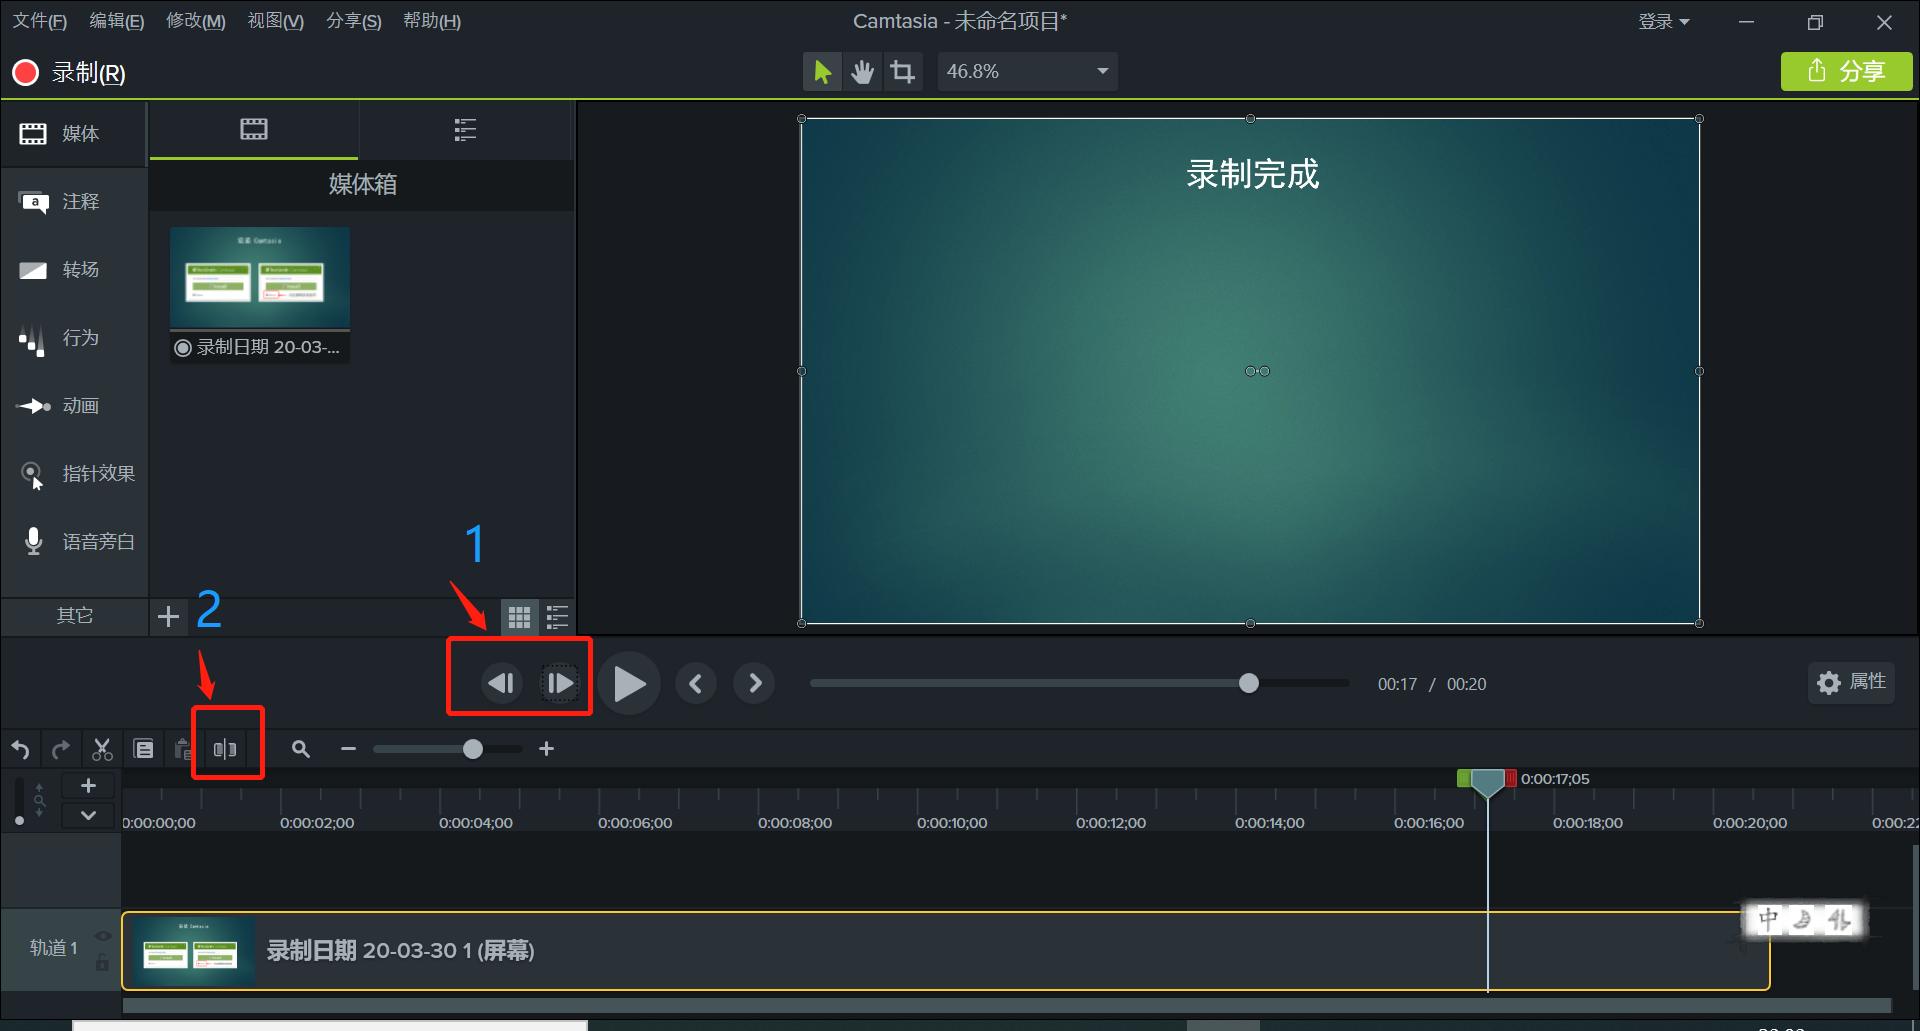Open the 视图(V) menu
The width and height of the screenshot is (1920, 1031).
(x=275, y=21)
